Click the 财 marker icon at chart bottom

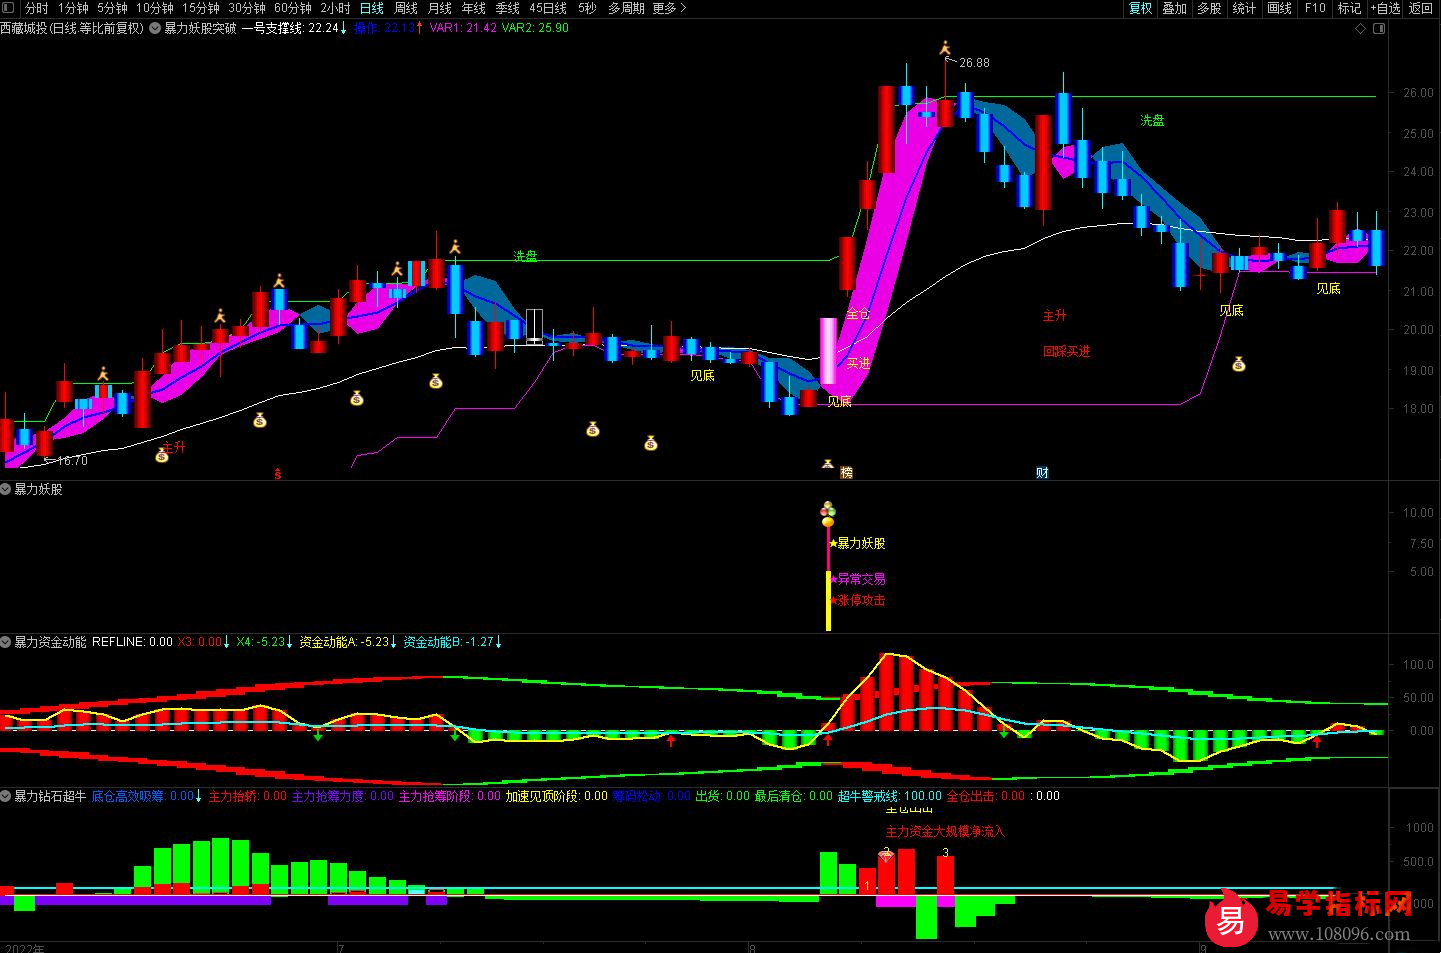(x=1042, y=472)
